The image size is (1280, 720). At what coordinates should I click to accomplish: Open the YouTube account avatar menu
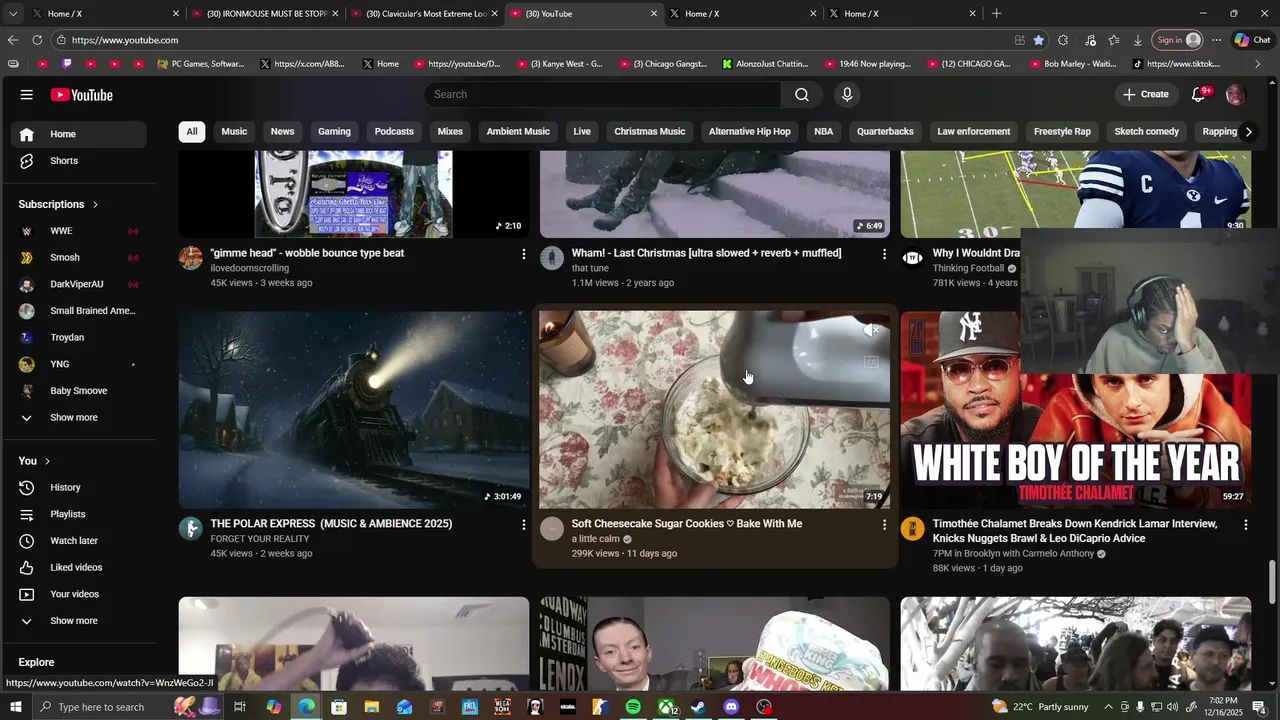1235,94
